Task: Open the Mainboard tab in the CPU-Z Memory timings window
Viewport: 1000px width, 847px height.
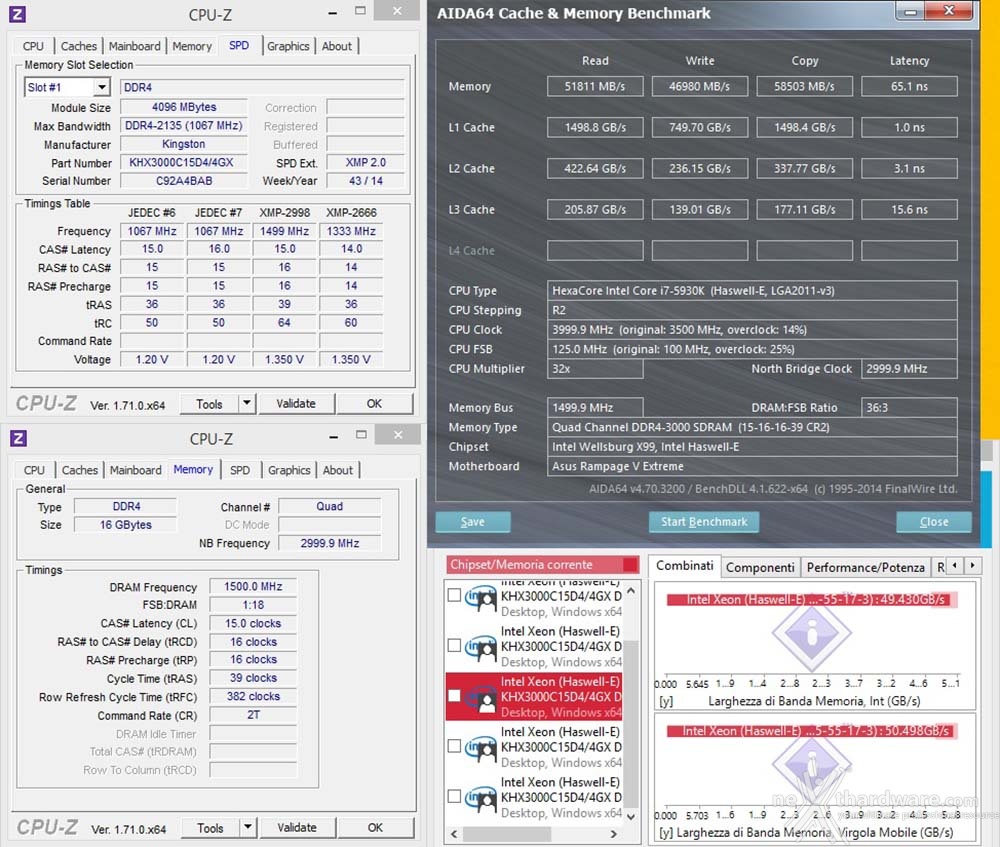Action: 136,471
